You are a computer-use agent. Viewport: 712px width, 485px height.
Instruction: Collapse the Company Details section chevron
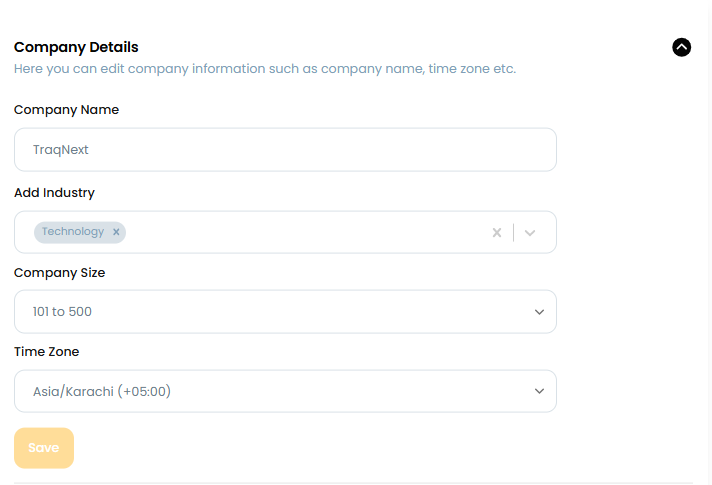(x=682, y=47)
